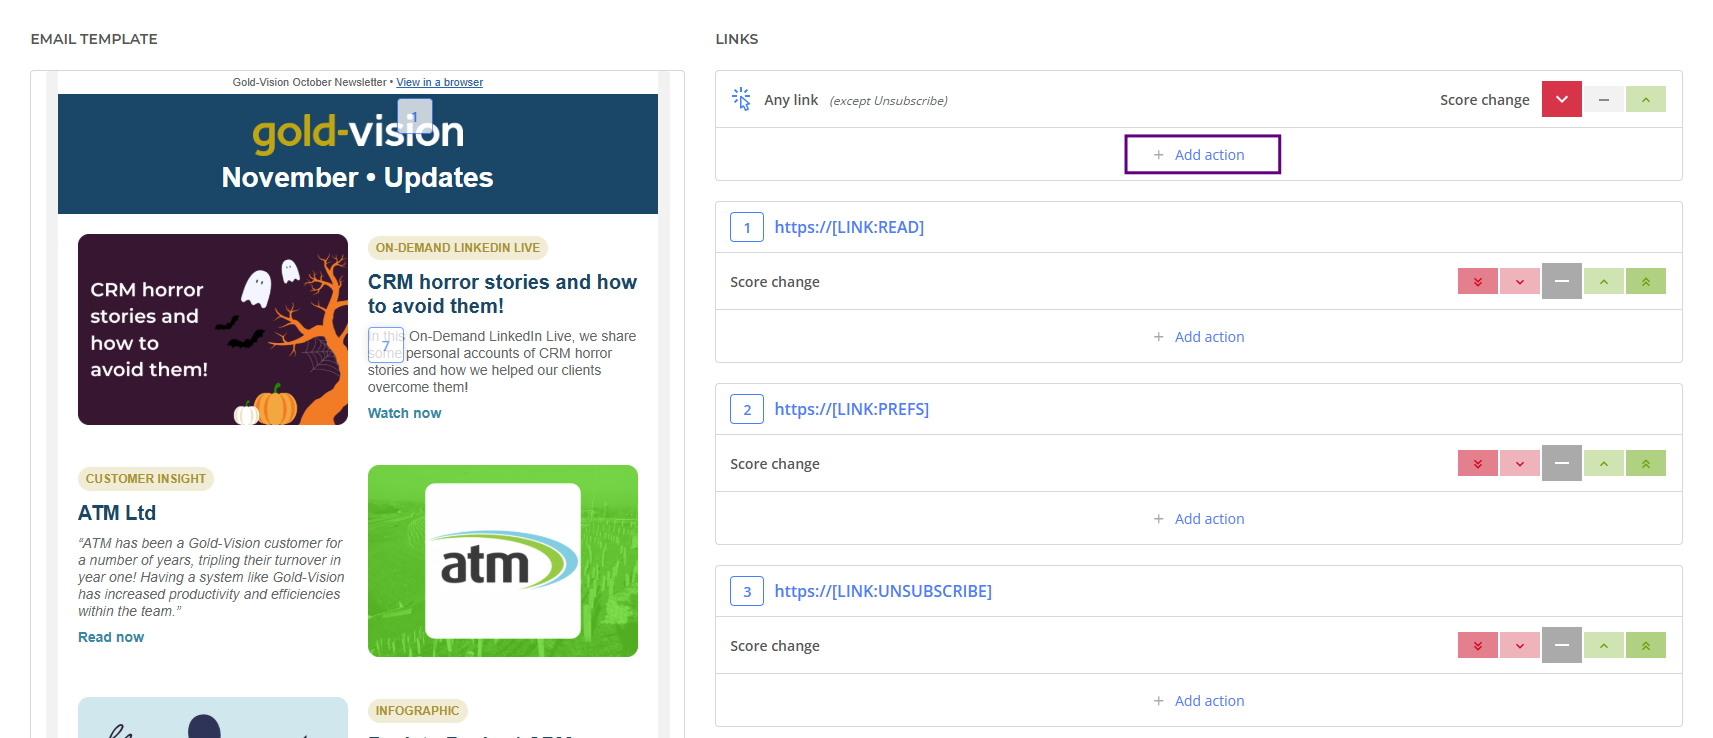Click the Any link cursor icon
The image size is (1713, 738).
point(741,99)
